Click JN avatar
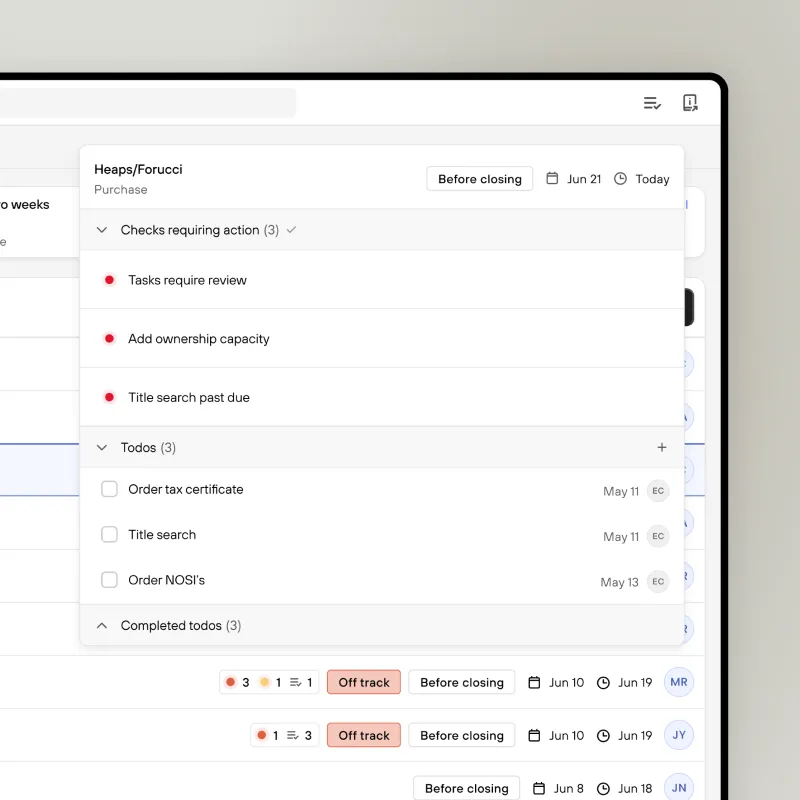 tap(679, 787)
